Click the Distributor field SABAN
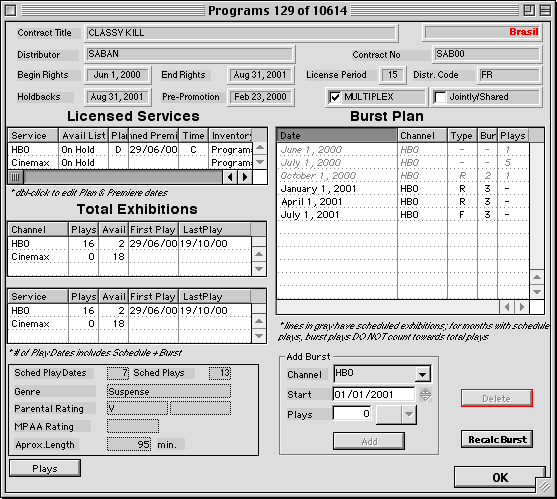 pyautogui.click(x=190, y=54)
